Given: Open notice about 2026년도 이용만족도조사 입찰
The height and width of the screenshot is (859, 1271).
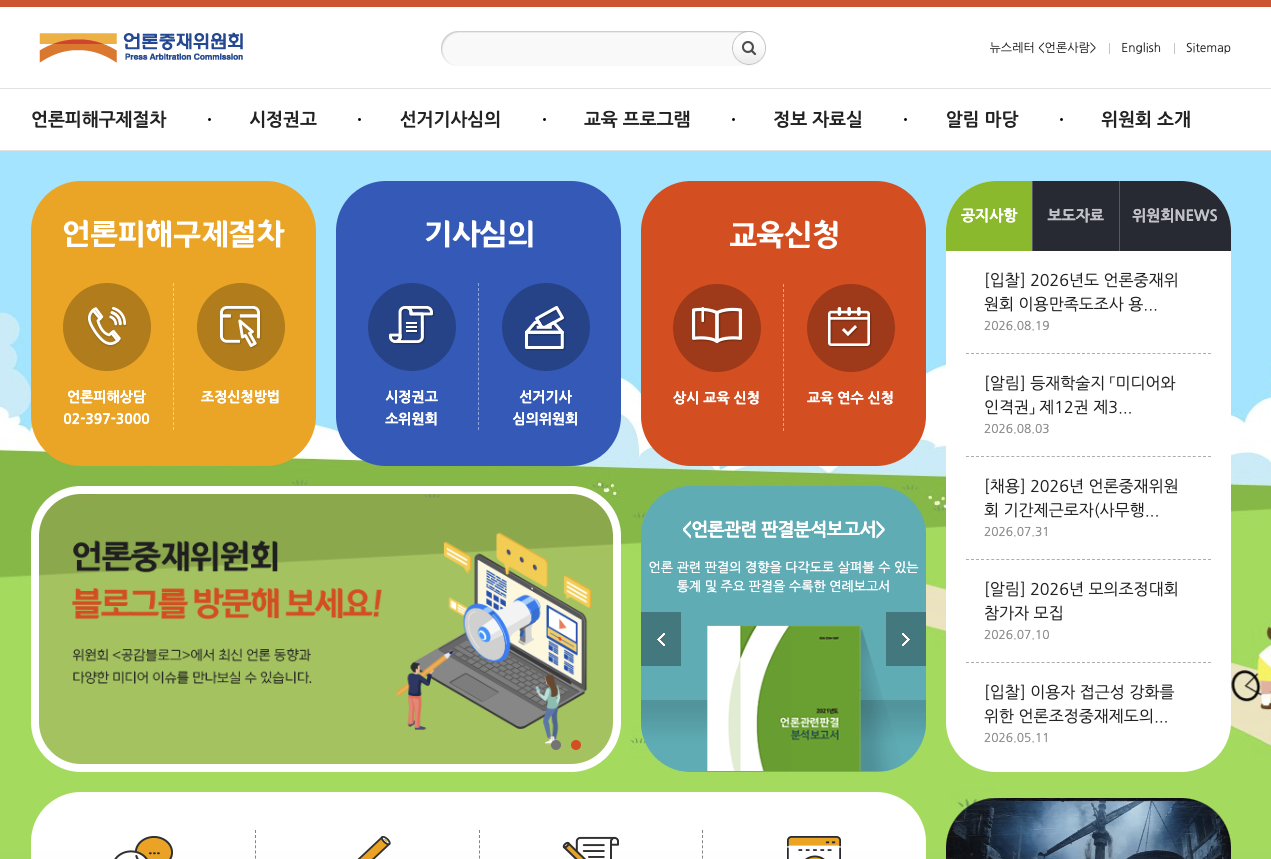Looking at the screenshot, I should [1081, 292].
